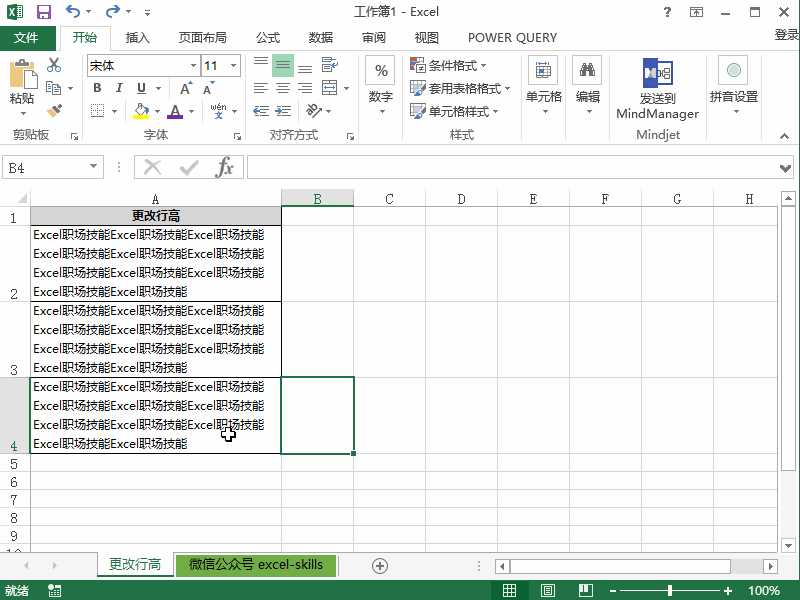The width and height of the screenshot is (800, 600).
Task: Select column B header
Action: tap(317, 198)
